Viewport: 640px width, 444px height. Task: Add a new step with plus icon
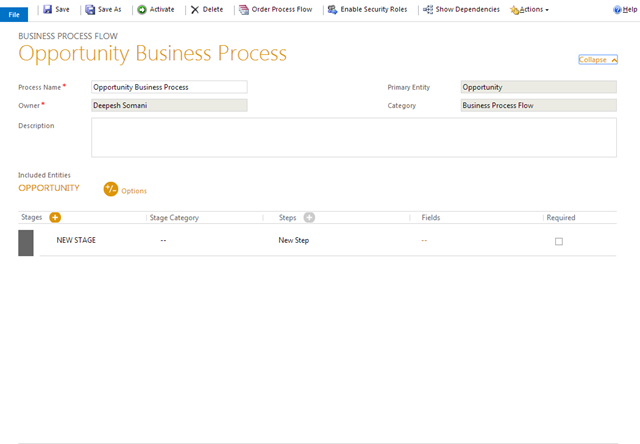click(x=309, y=217)
